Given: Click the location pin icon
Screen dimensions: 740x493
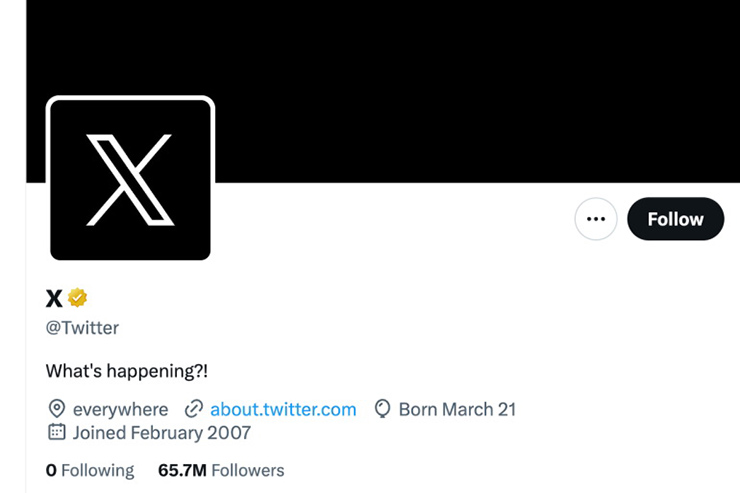Looking at the screenshot, I should 57,409.
